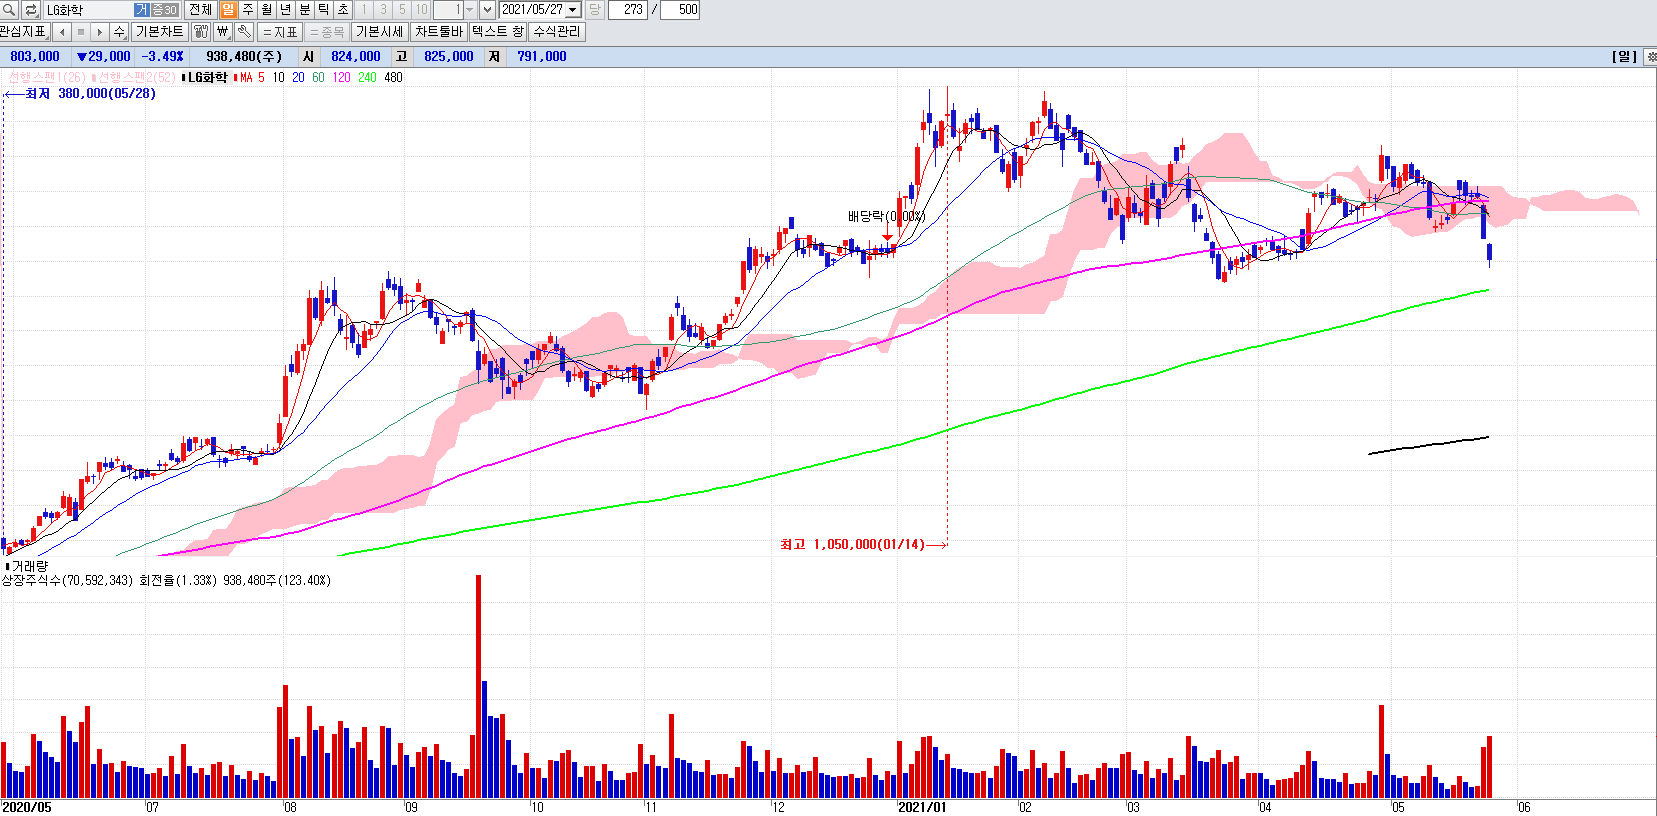This screenshot has width=1657, height=816.
Task: Click the refresh/rotate stock icon
Action: [31, 10]
